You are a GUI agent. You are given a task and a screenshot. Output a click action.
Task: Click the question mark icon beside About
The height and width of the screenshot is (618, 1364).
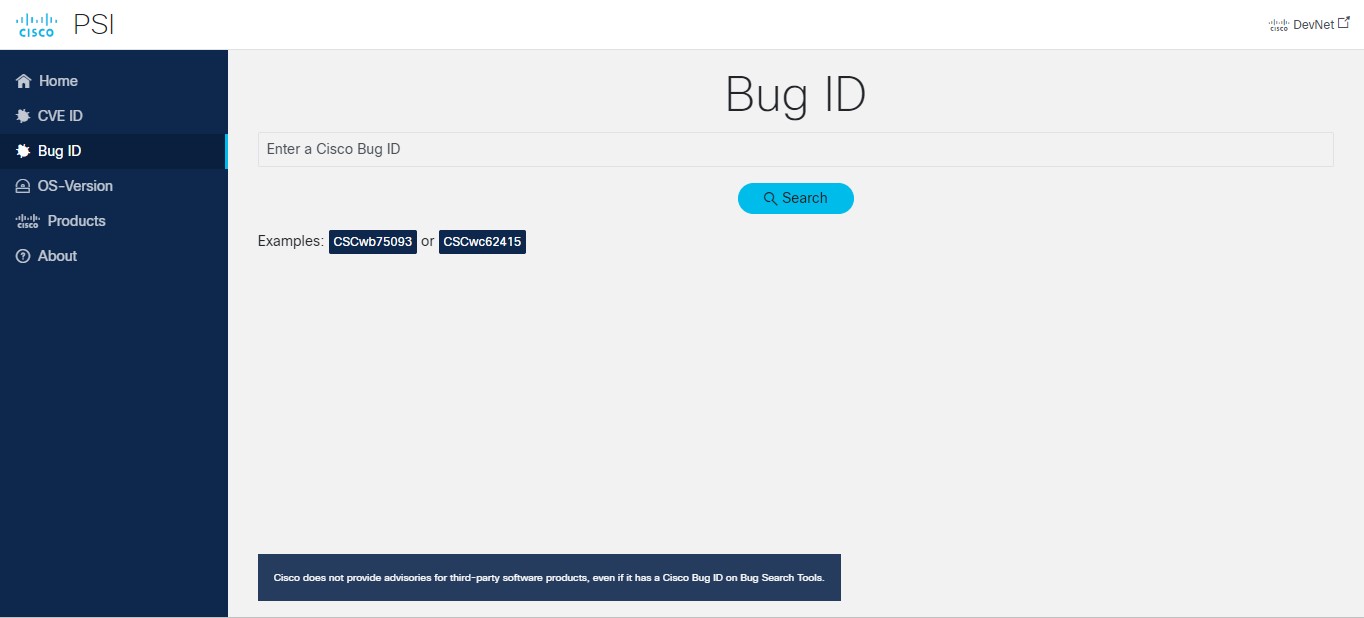click(23, 256)
